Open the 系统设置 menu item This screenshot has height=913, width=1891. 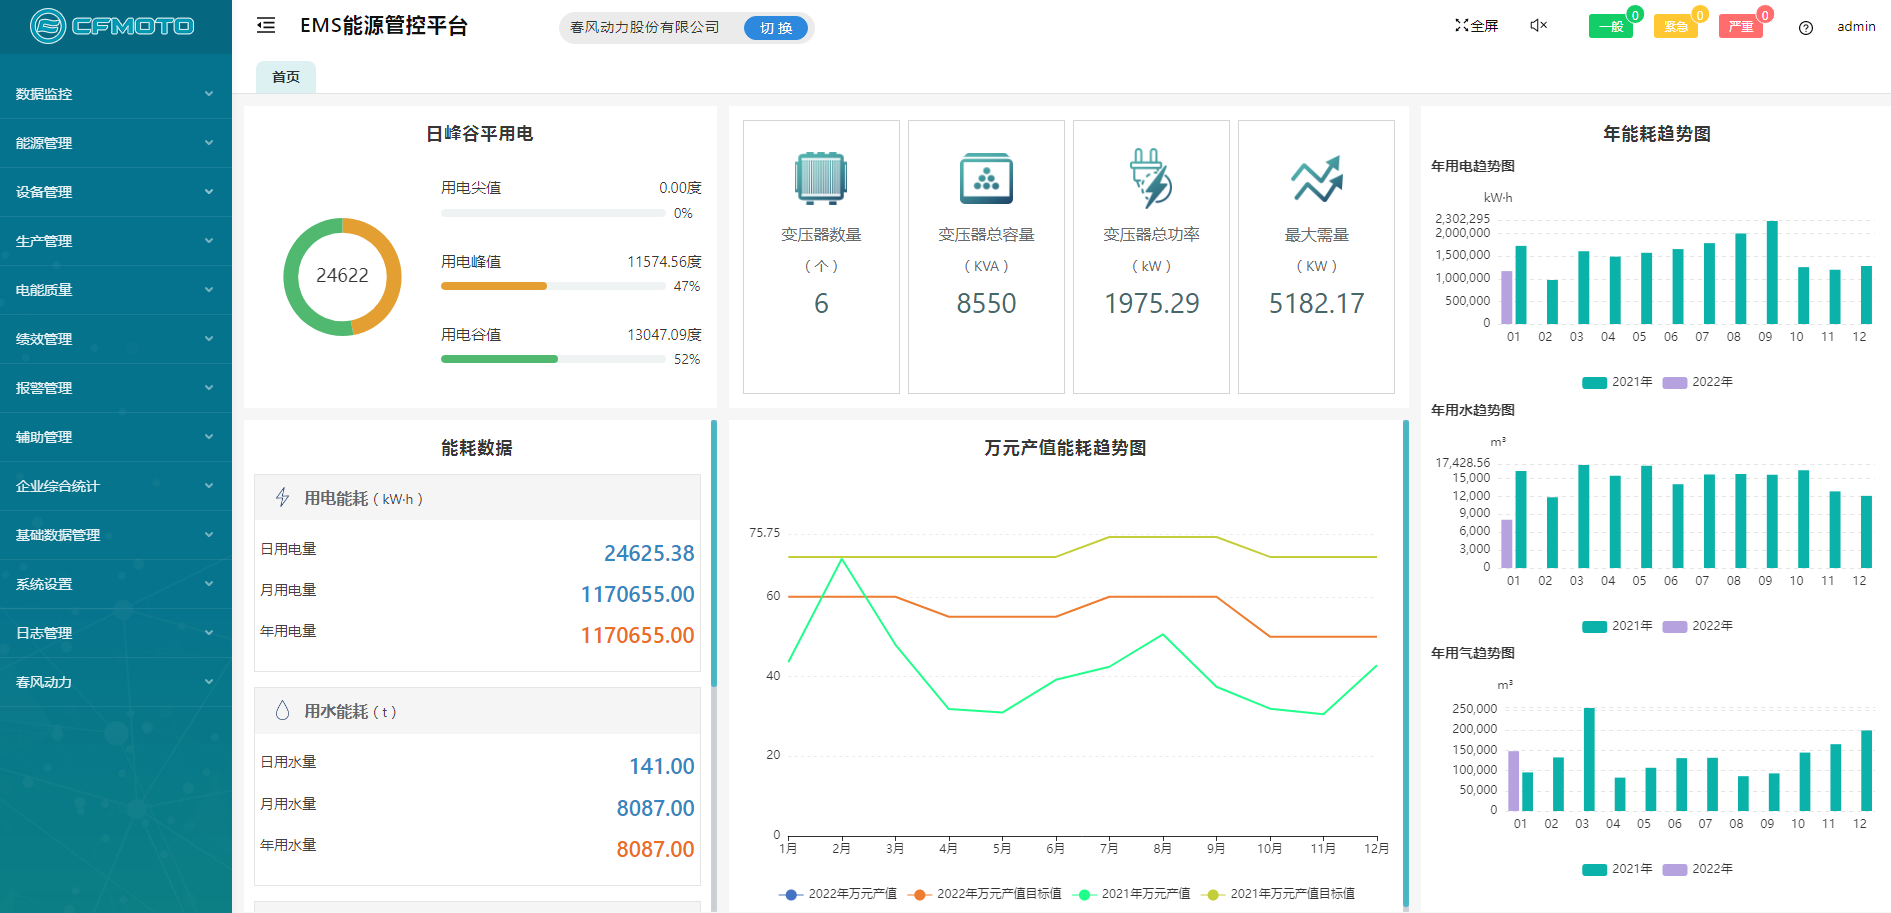(x=115, y=584)
